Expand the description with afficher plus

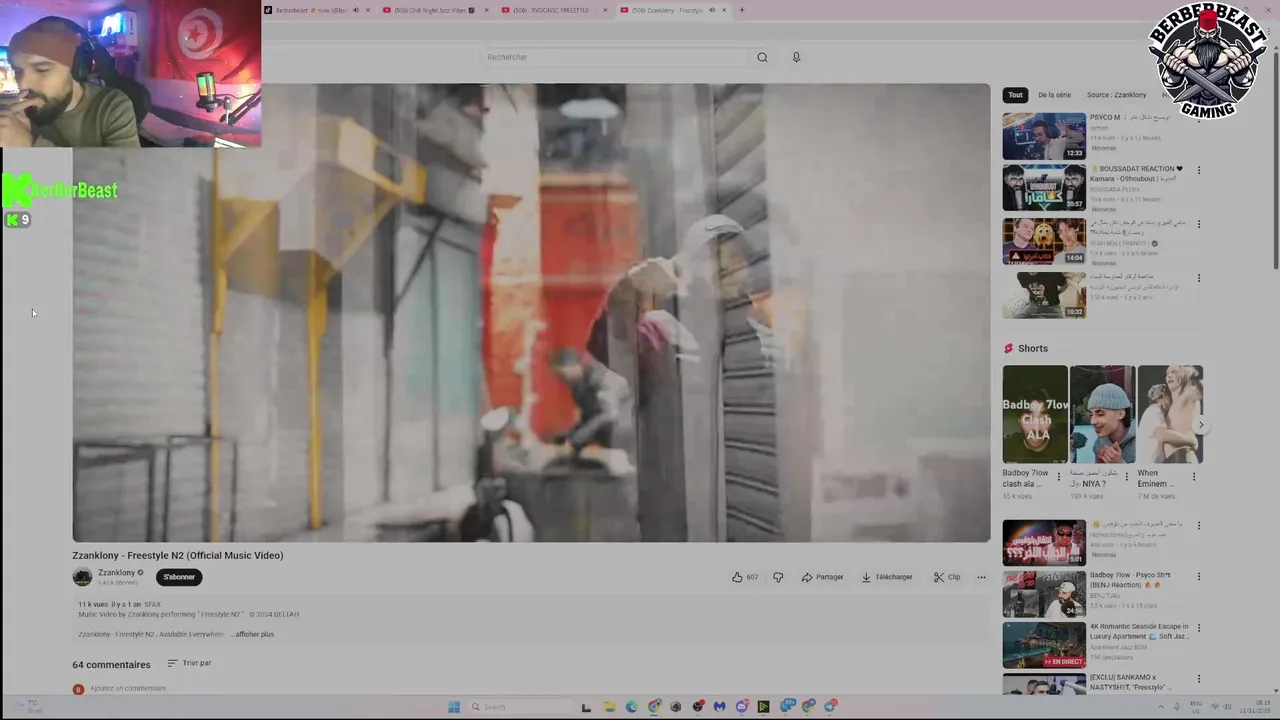[x=254, y=634]
